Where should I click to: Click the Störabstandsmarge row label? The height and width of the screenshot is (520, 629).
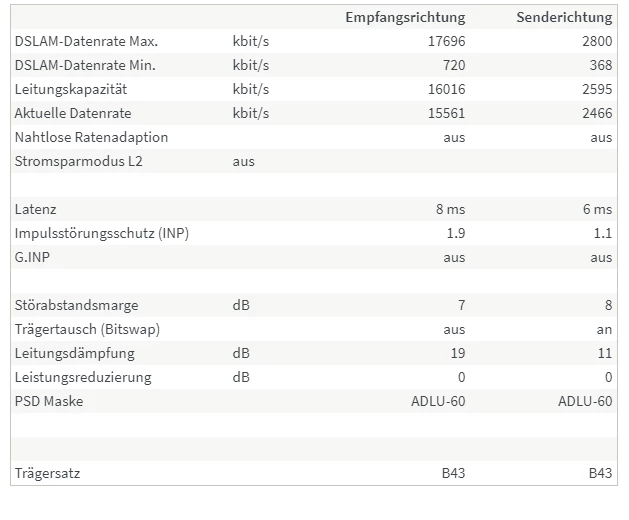(x=76, y=306)
